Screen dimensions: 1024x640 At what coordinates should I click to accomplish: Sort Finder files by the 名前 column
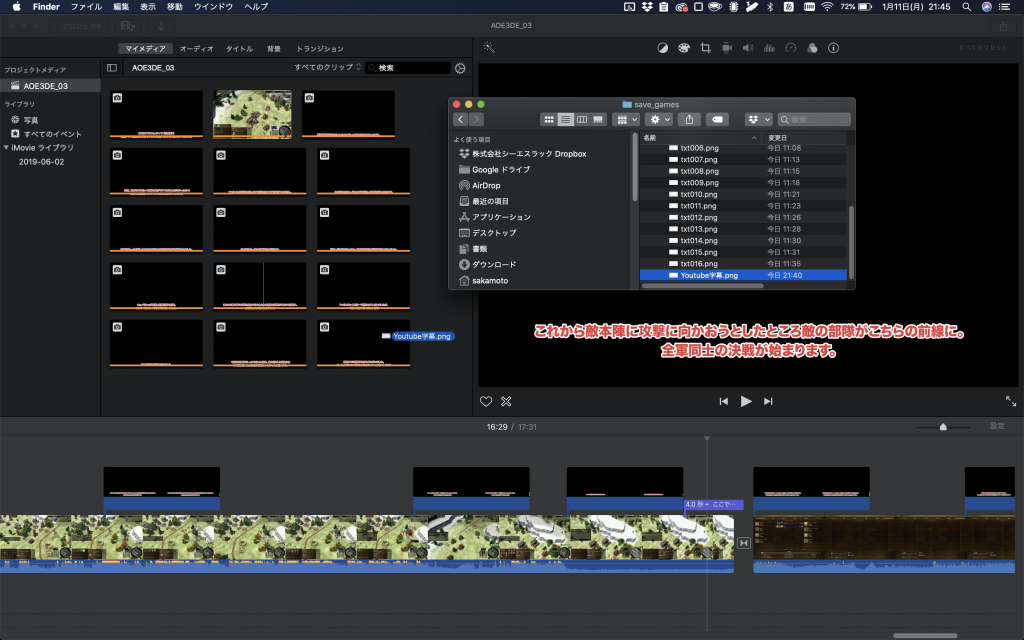pos(700,138)
